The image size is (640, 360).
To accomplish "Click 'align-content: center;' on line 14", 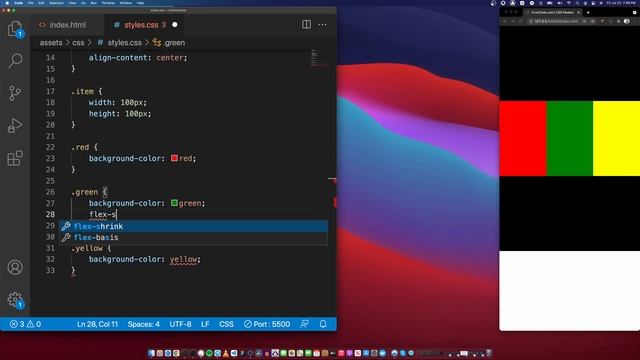I will (138, 58).
